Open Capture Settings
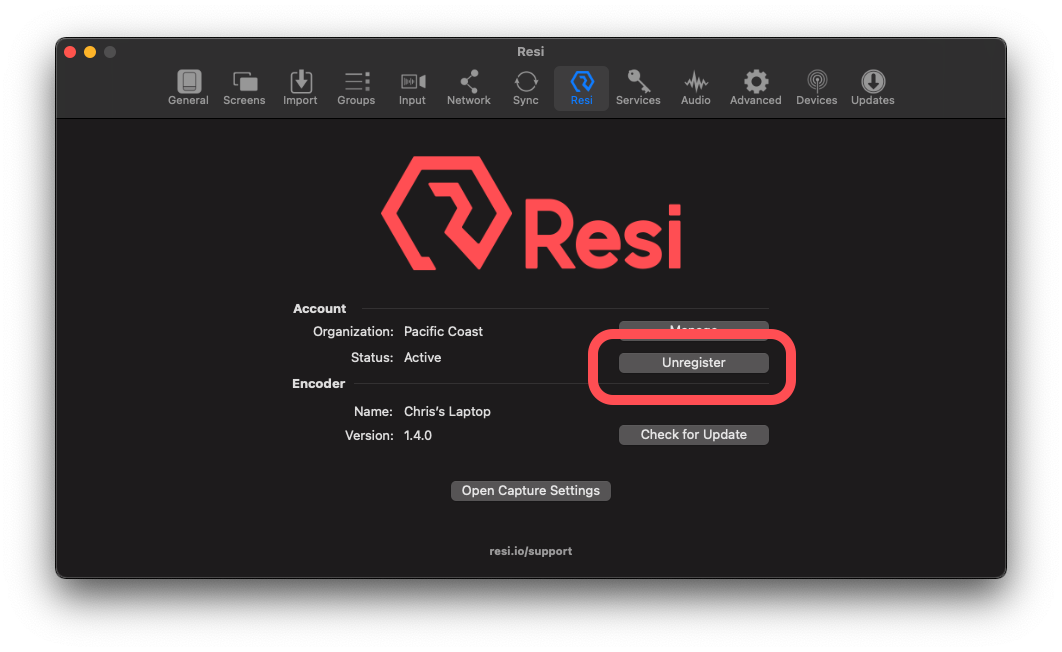This screenshot has height=652, width=1062. click(x=530, y=490)
